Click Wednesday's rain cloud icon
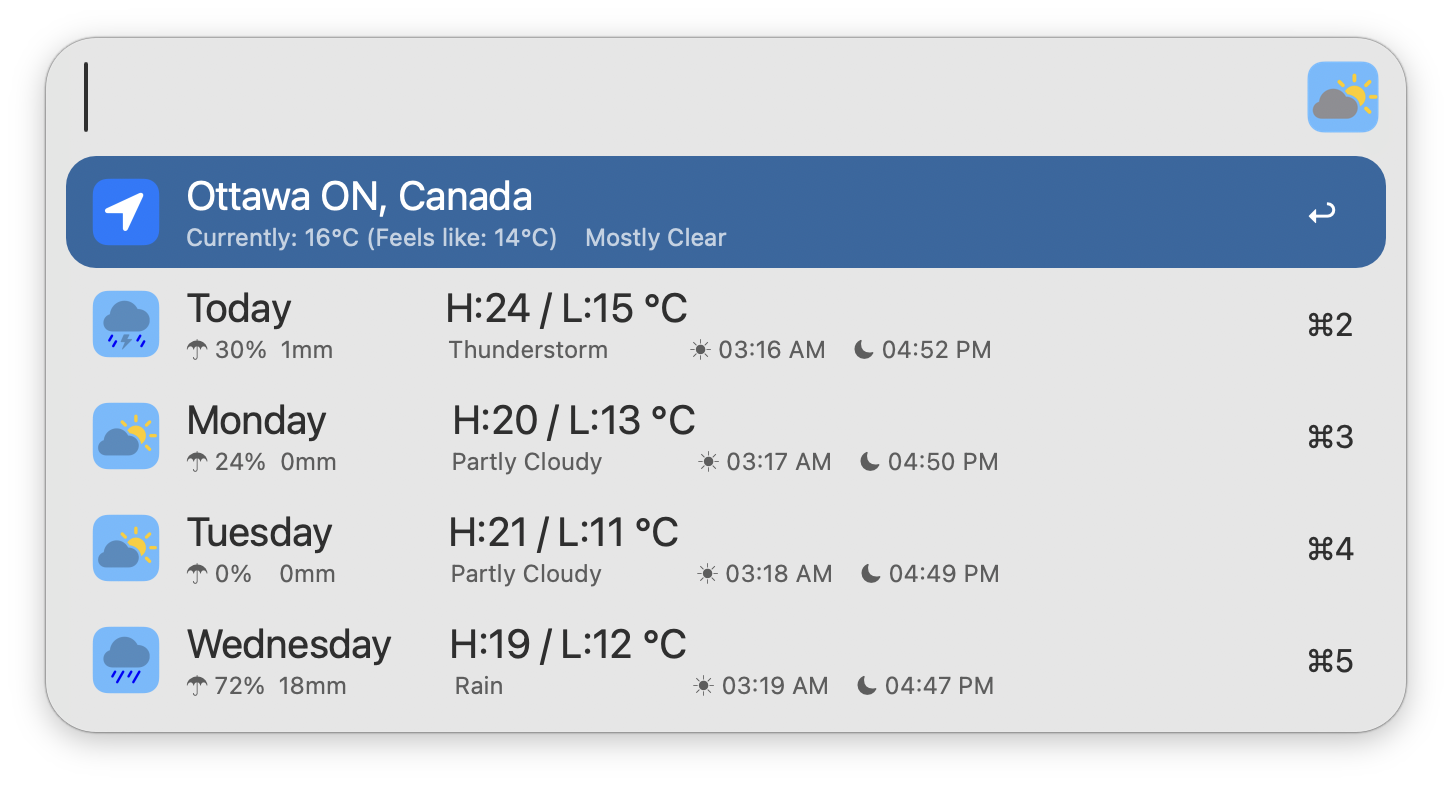 (126, 660)
